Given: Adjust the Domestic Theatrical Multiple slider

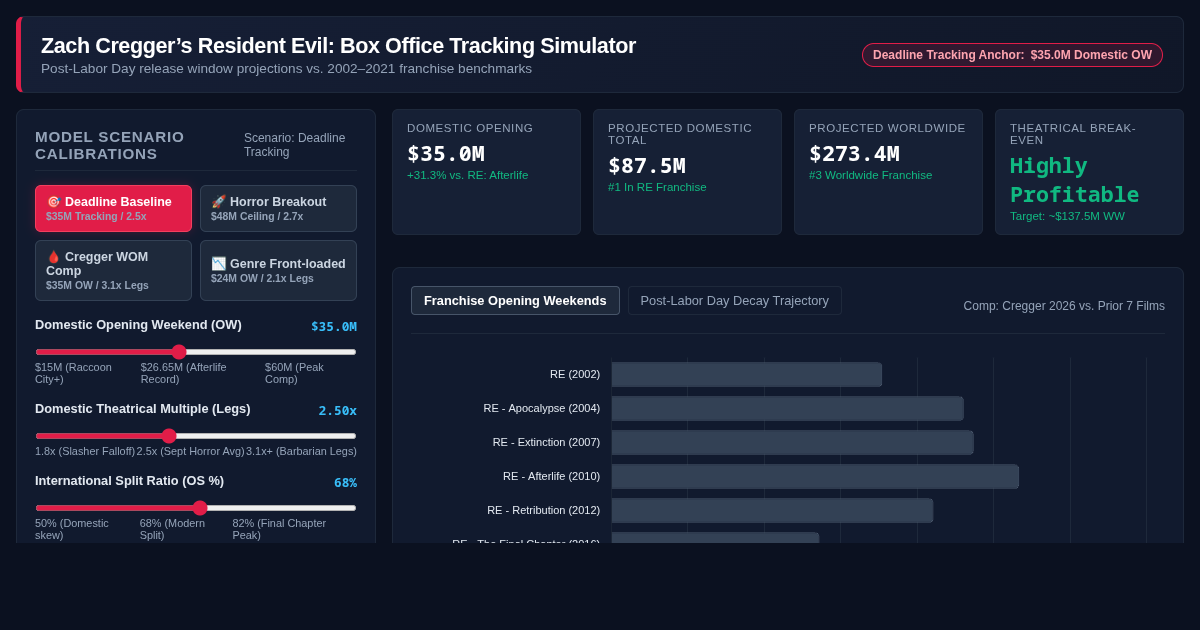Looking at the screenshot, I should [x=196, y=436].
